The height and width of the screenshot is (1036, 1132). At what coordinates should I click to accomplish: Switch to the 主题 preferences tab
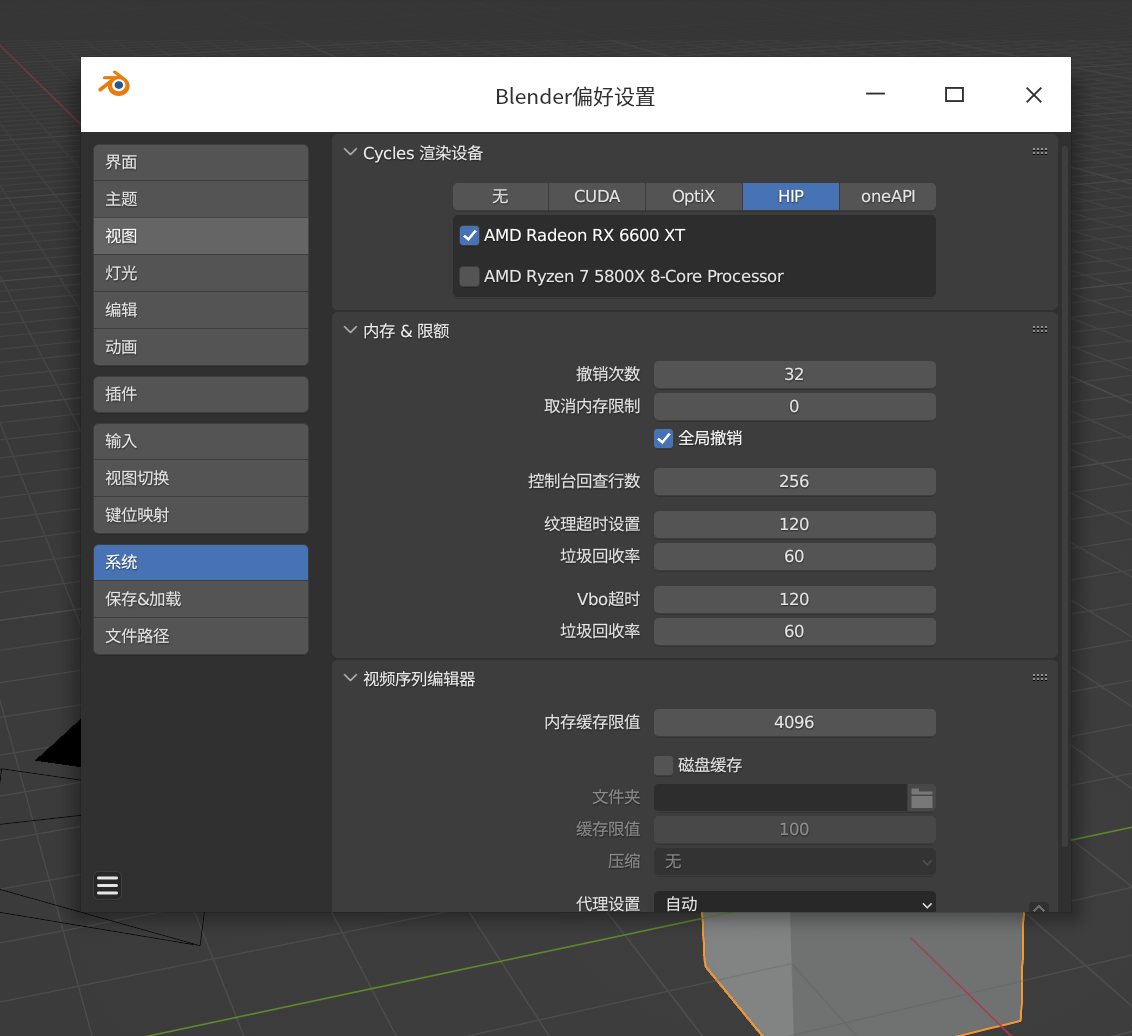click(x=200, y=199)
